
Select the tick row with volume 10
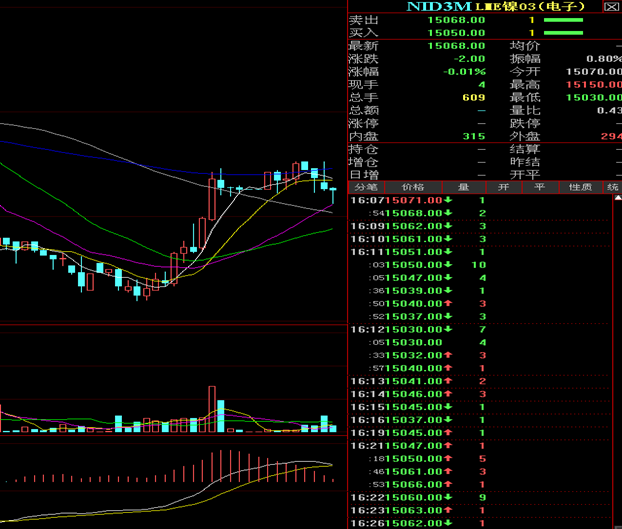pyautogui.click(x=480, y=265)
